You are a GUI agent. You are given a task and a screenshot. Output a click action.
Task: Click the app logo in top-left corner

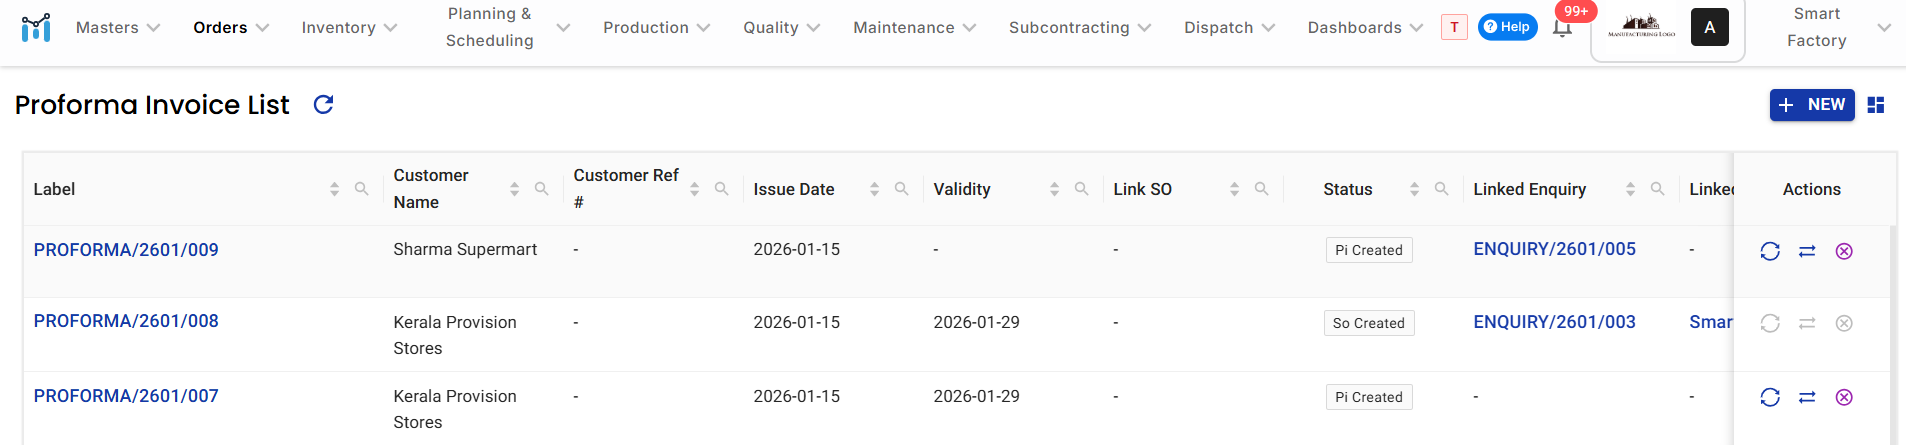(36, 28)
